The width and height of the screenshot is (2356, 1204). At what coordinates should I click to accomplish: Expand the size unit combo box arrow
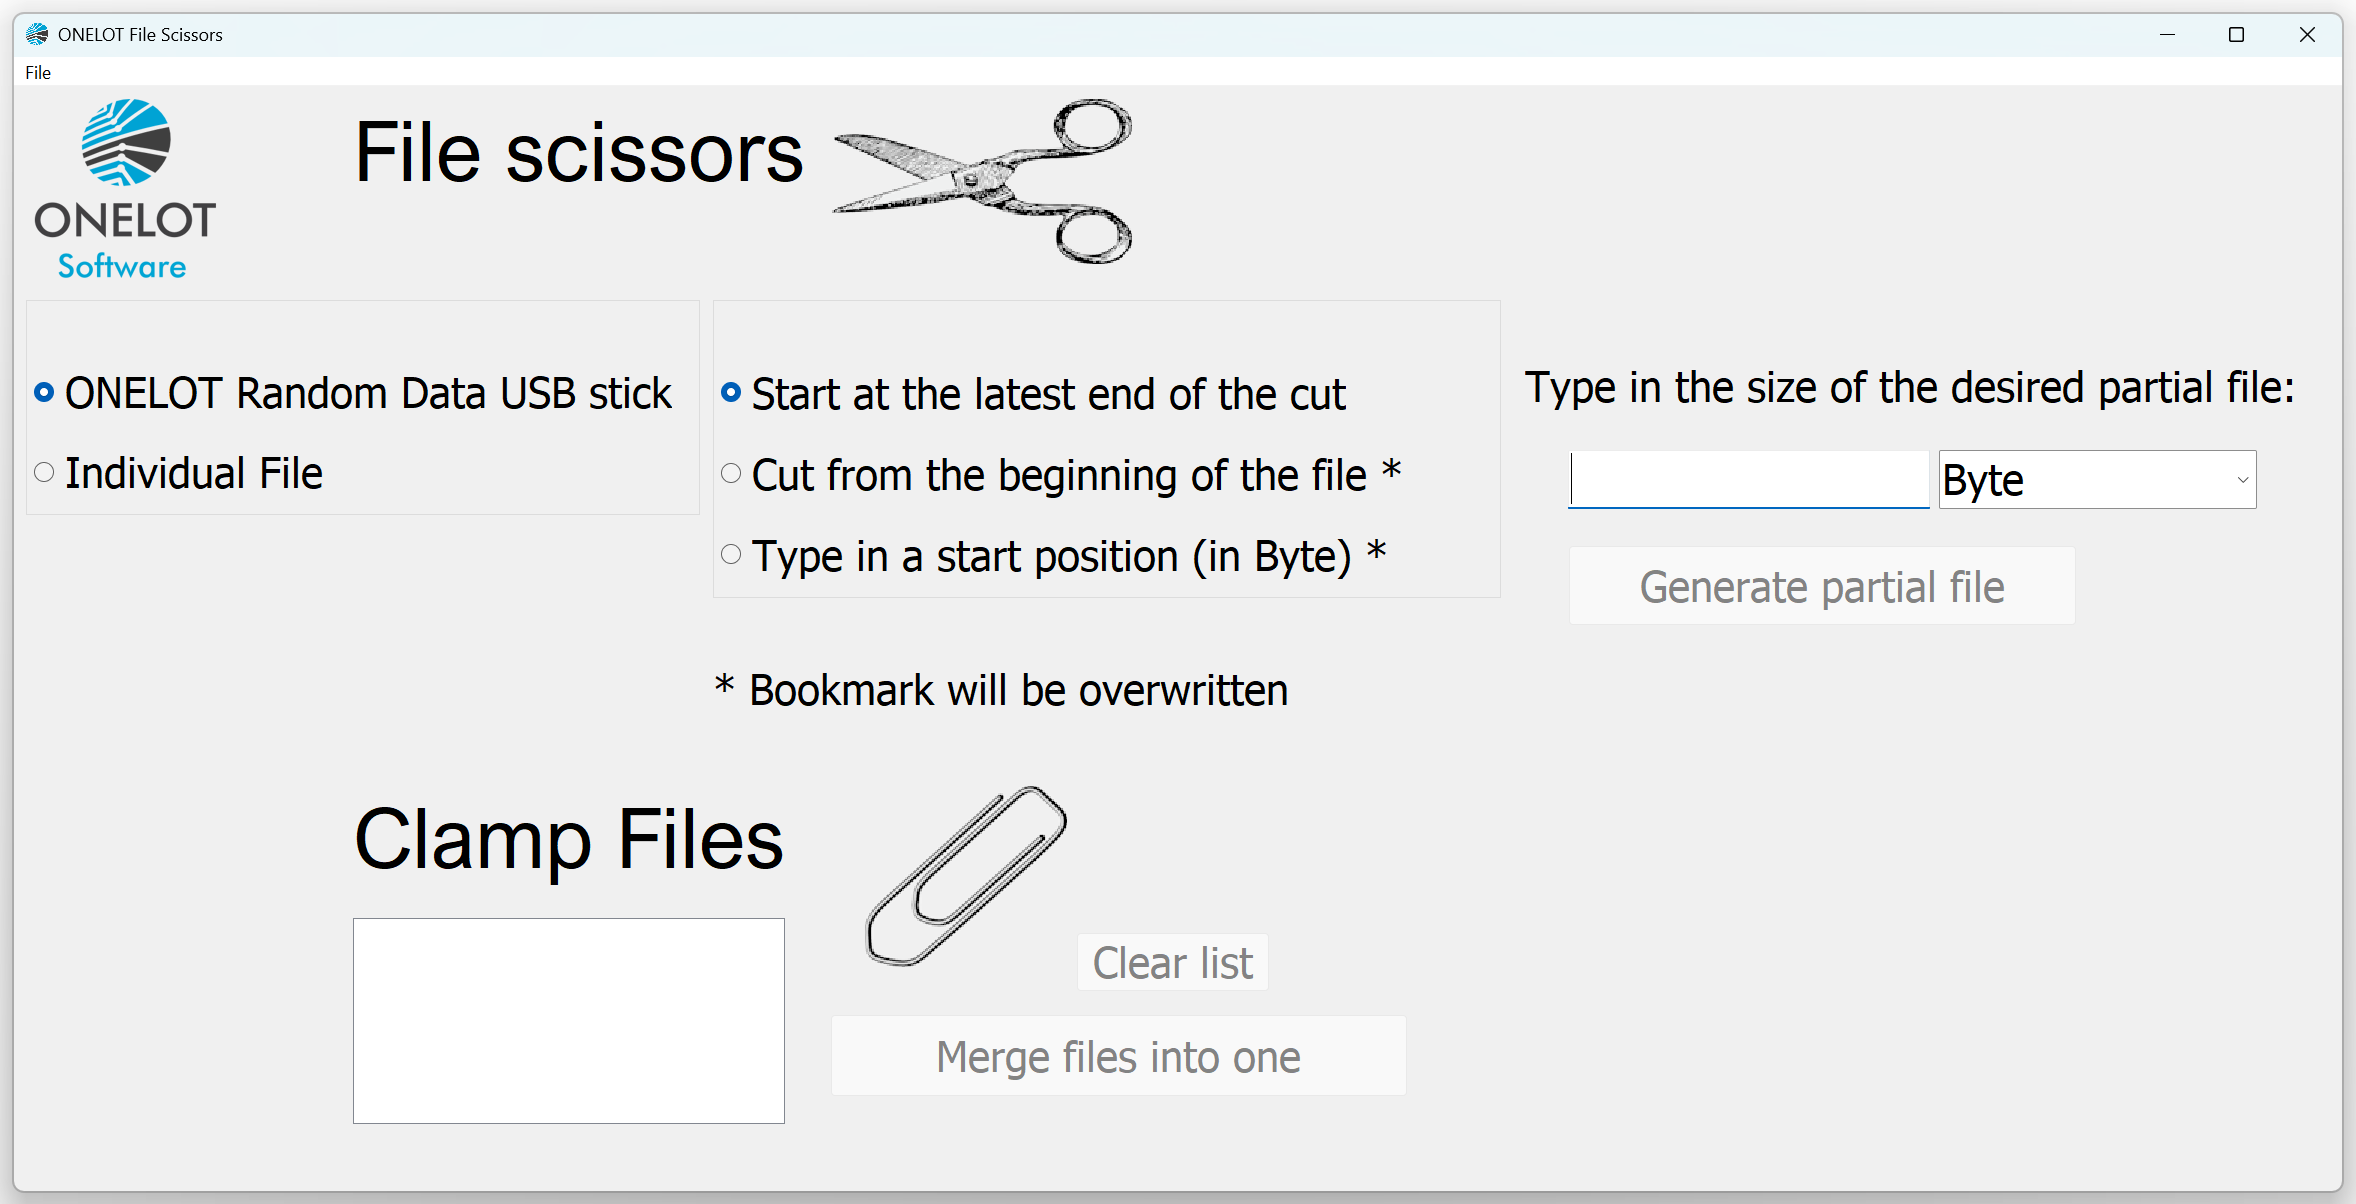pyautogui.click(x=2243, y=480)
